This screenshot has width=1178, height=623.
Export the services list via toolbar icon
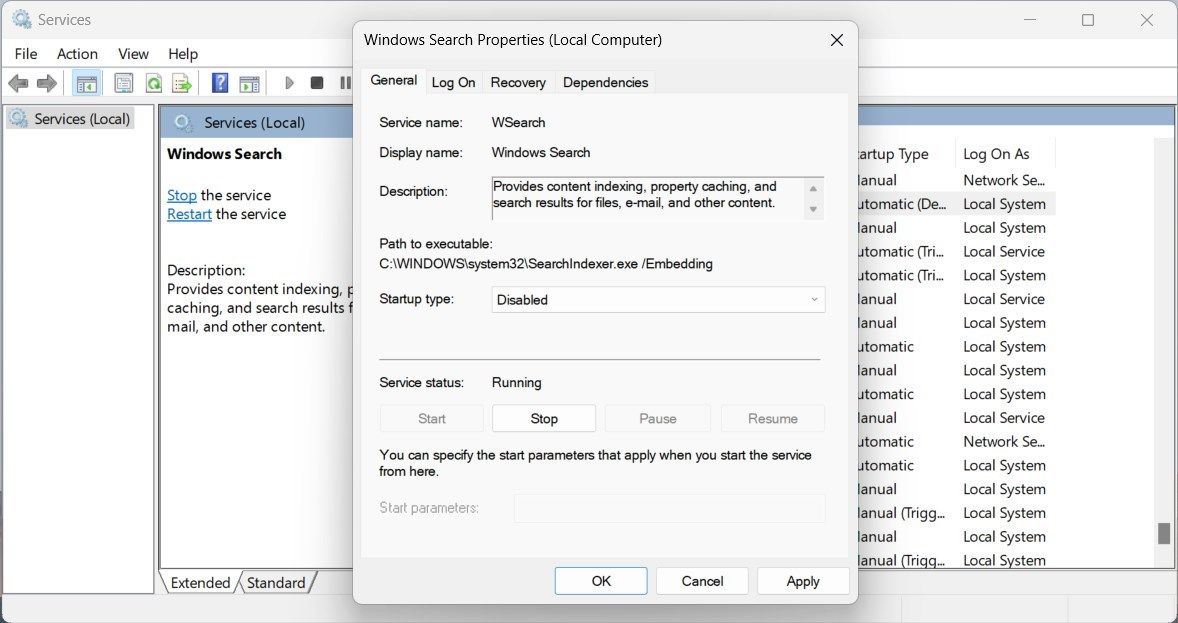[x=181, y=82]
